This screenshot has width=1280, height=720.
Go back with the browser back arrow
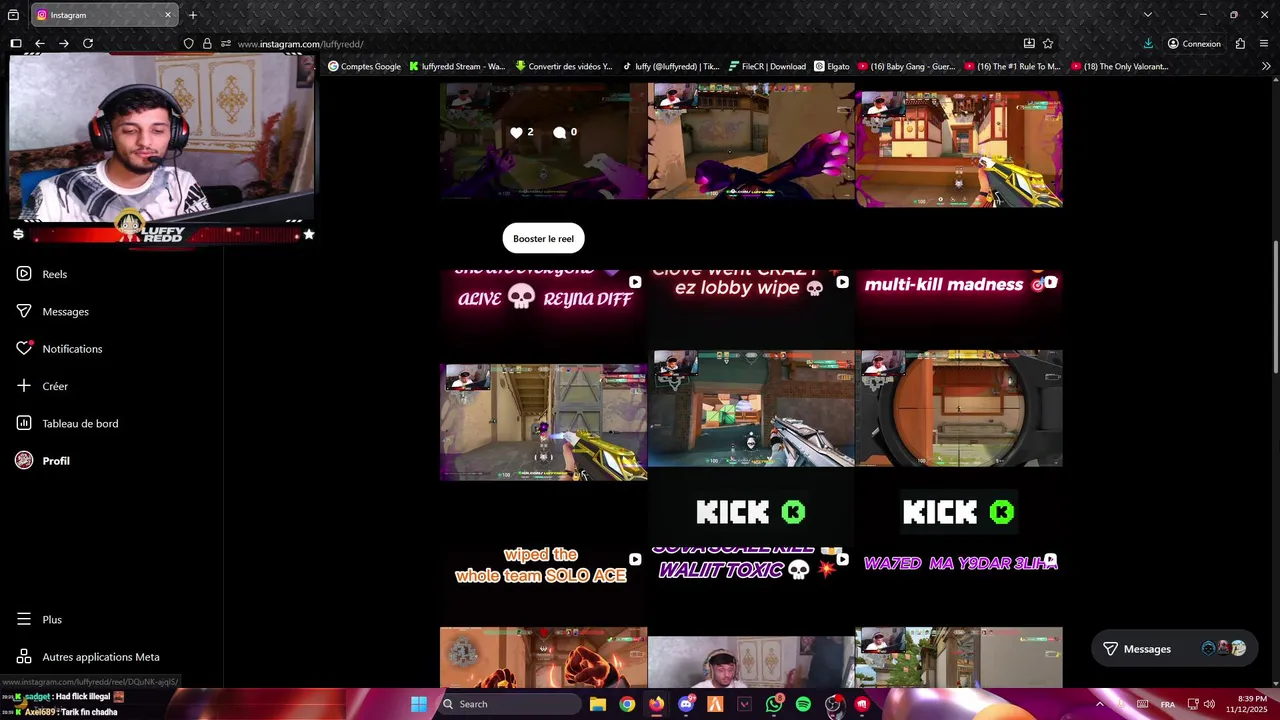(x=39, y=43)
